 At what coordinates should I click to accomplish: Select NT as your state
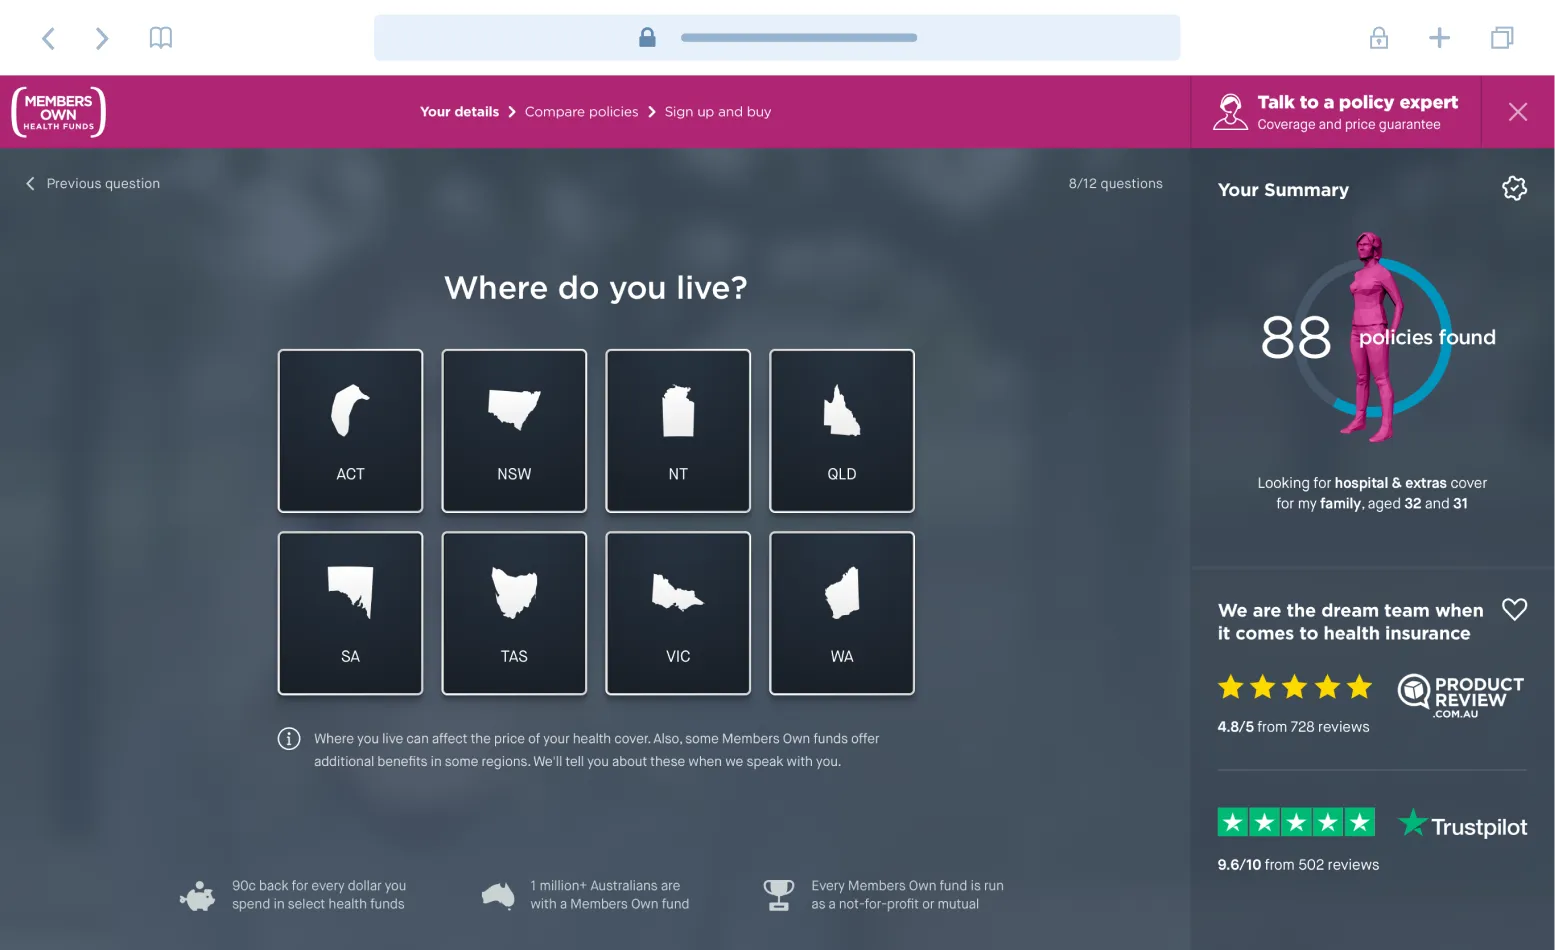pos(678,431)
